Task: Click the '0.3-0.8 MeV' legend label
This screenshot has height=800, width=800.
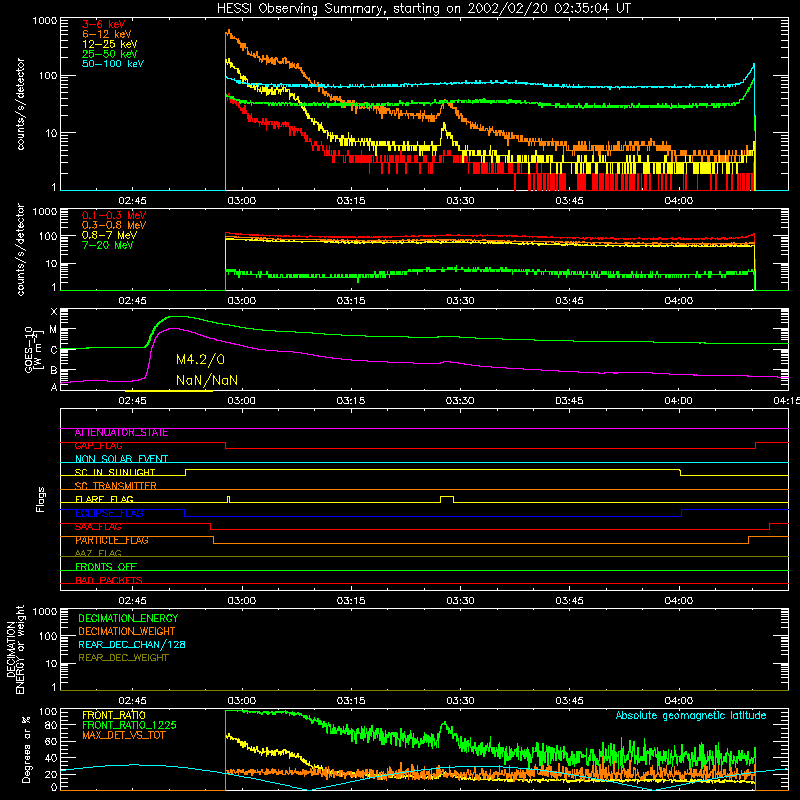Action: [x=114, y=225]
